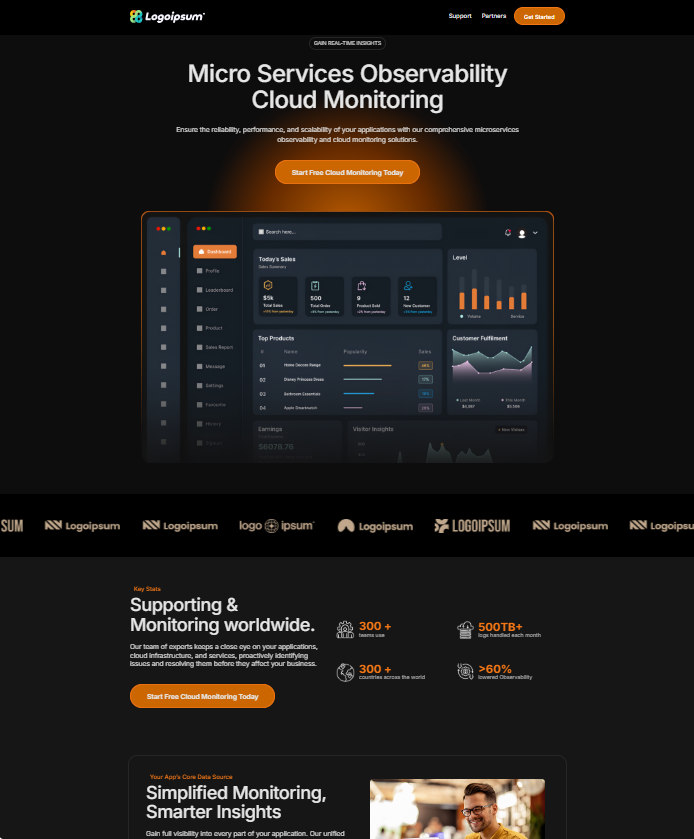
Task: Click the Visitor Insights heading
Action: coord(373,429)
